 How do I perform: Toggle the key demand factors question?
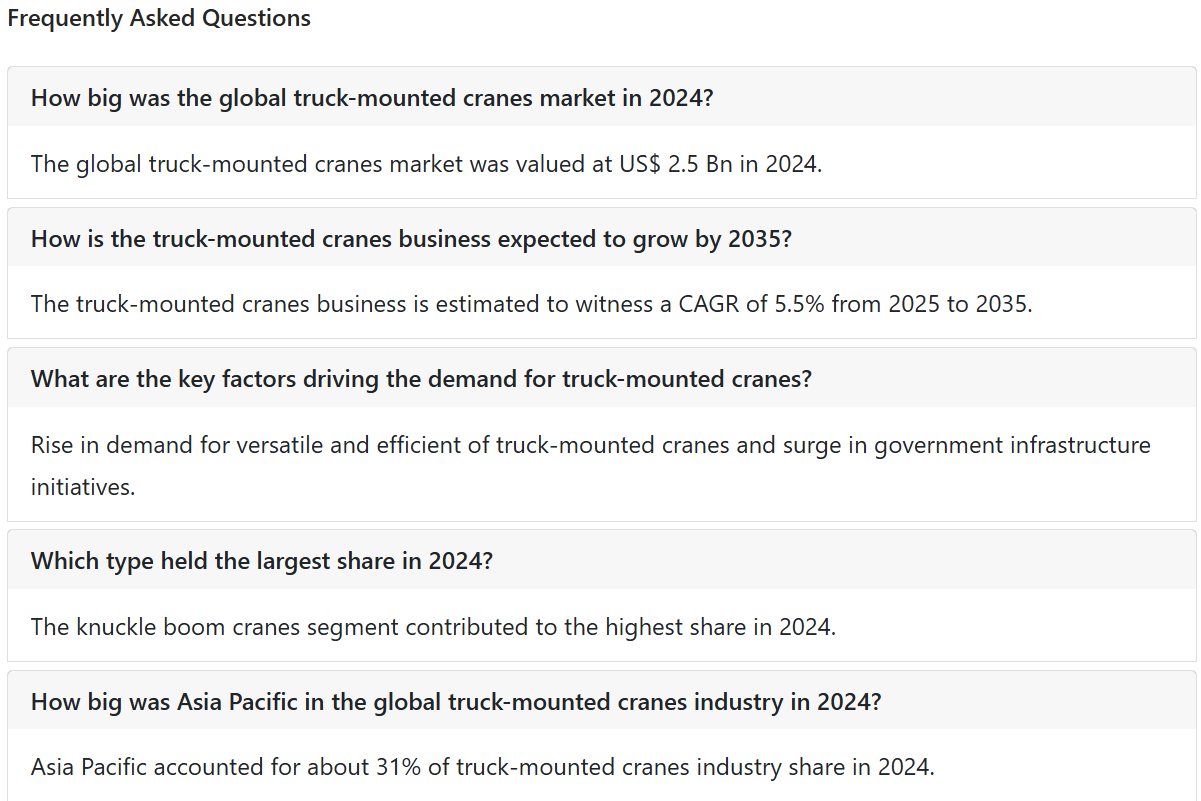tap(601, 379)
